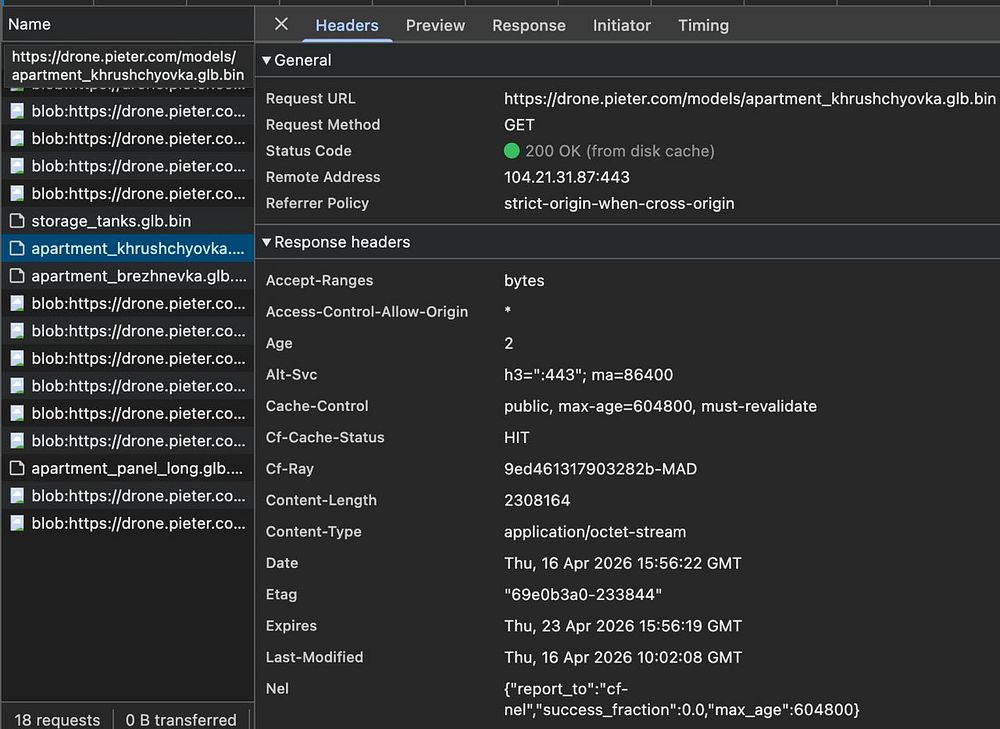Click the Name column header
1000x729 pixels.
30,24
